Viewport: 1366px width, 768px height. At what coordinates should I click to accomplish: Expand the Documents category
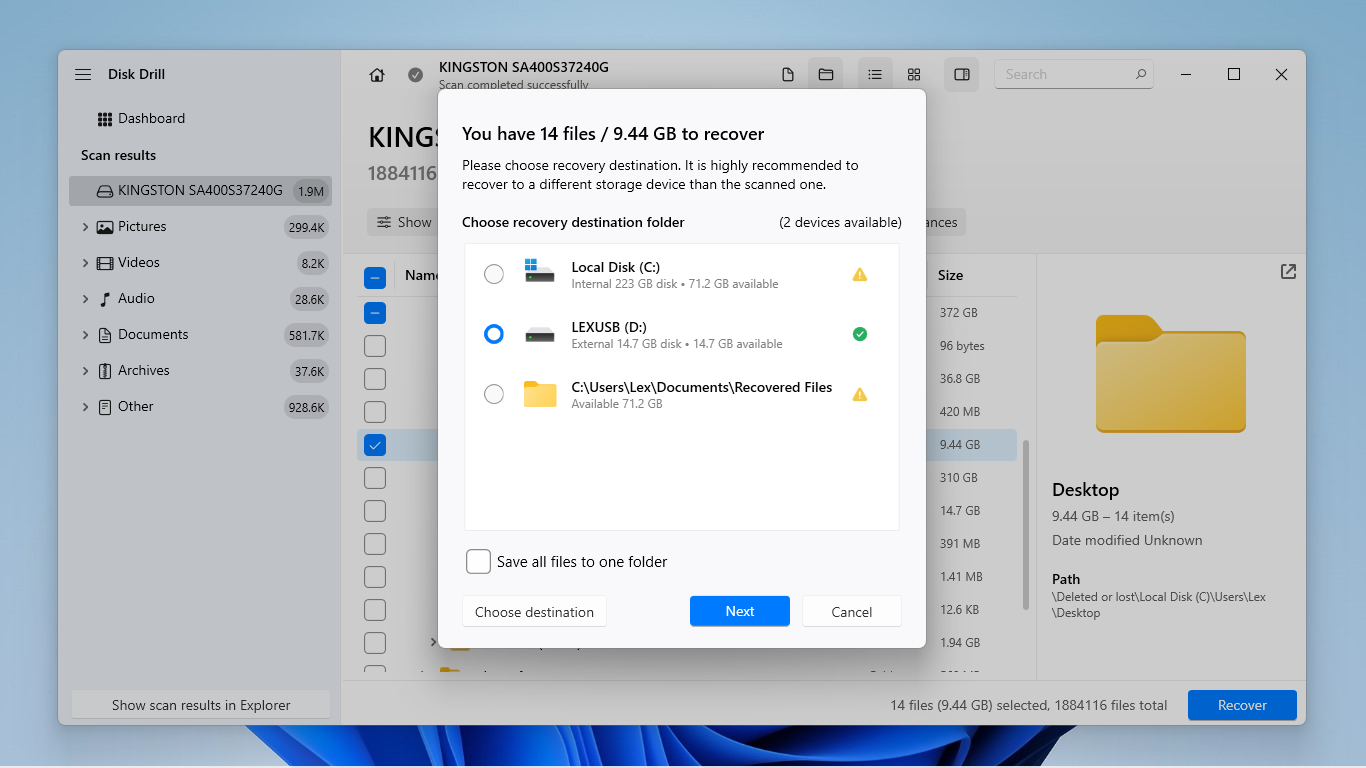click(x=85, y=335)
